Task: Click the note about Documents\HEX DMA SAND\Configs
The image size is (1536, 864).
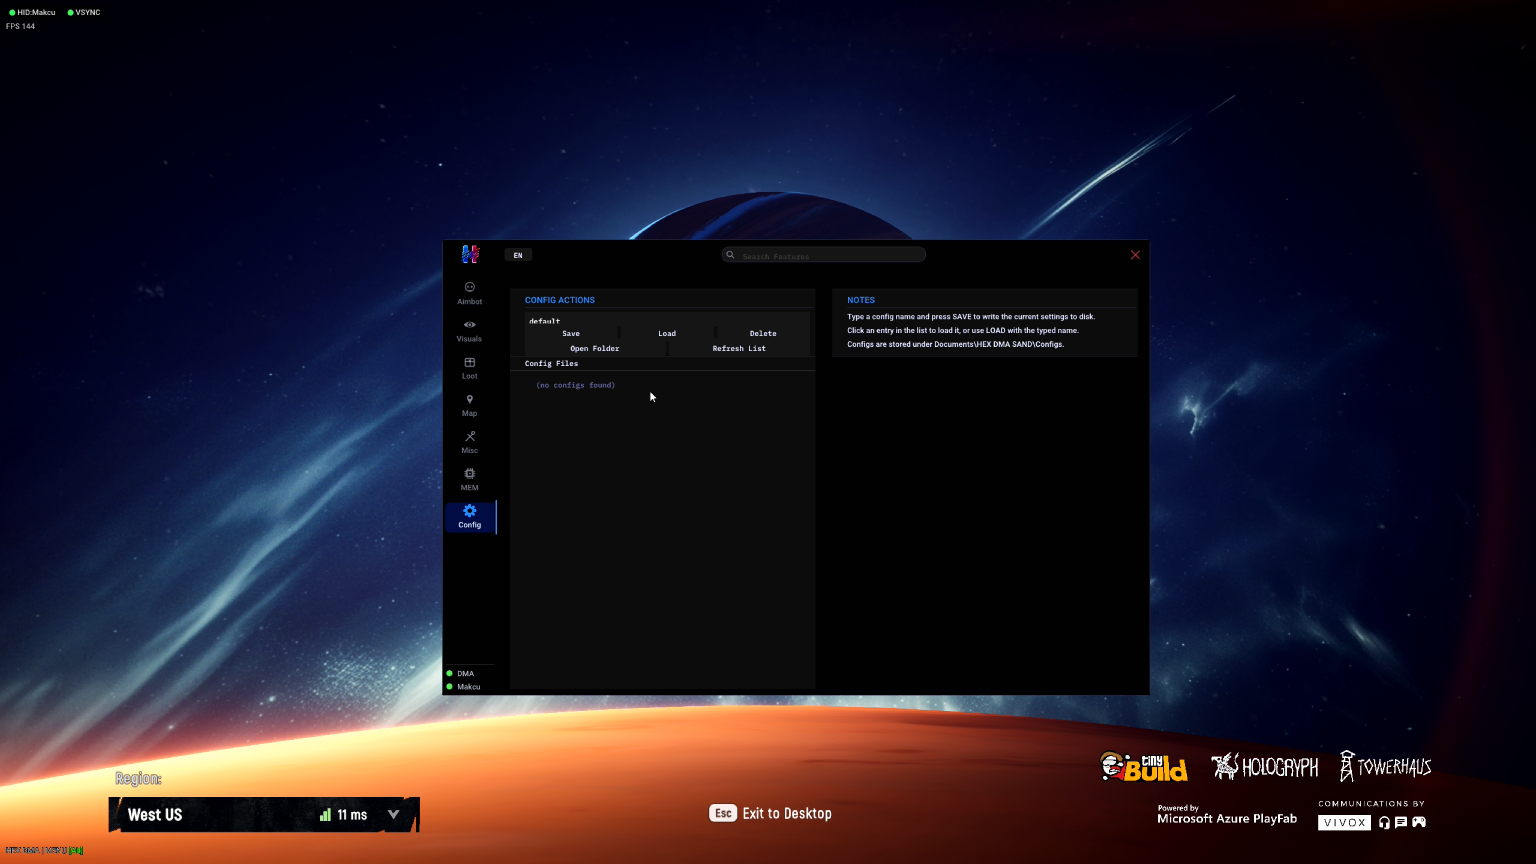Action: (x=955, y=345)
